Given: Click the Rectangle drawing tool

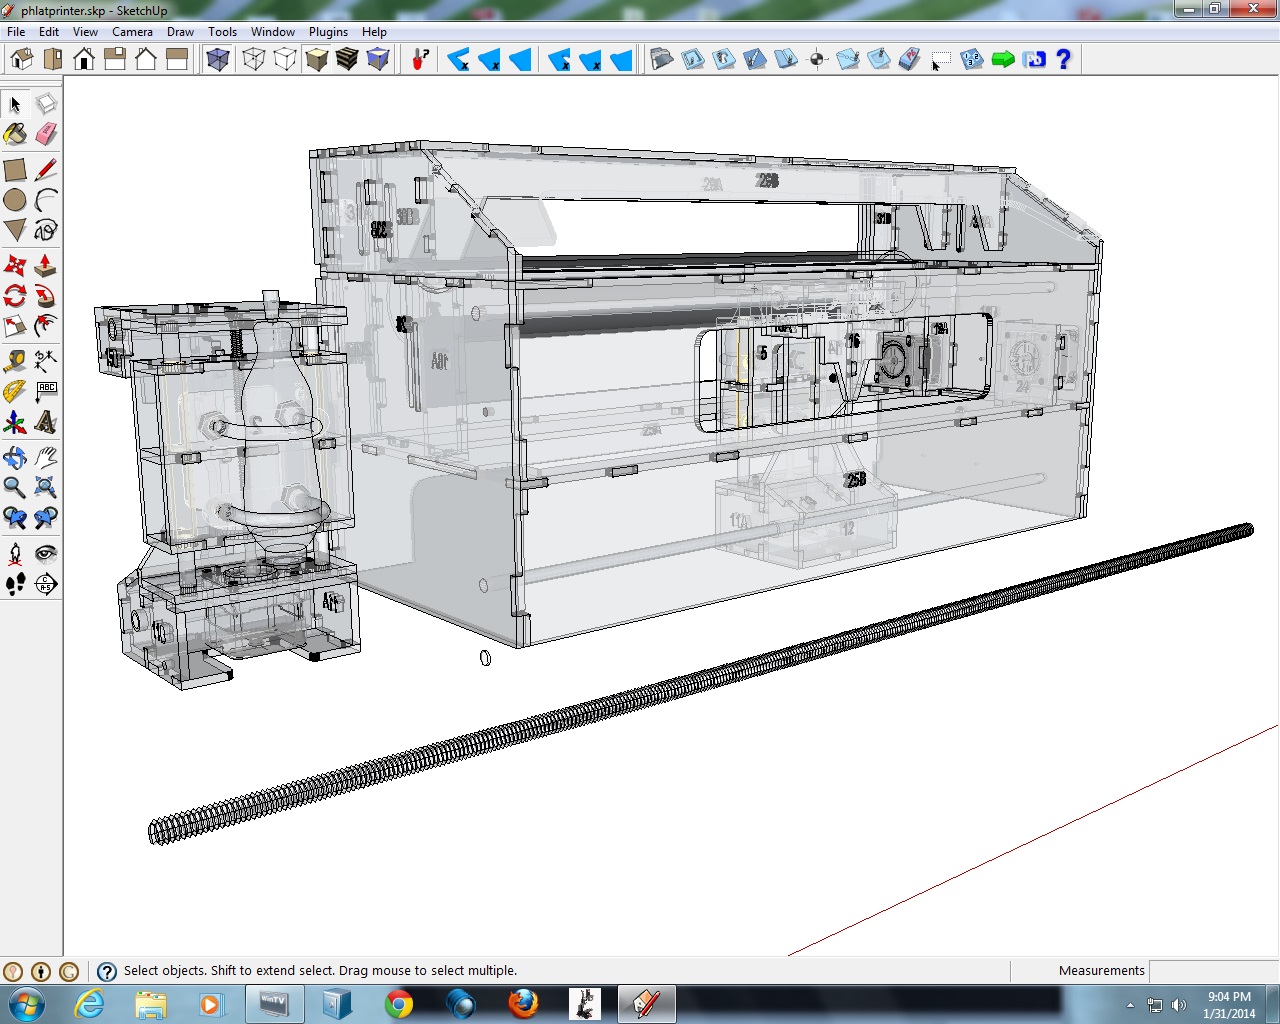Looking at the screenshot, I should [x=15, y=170].
